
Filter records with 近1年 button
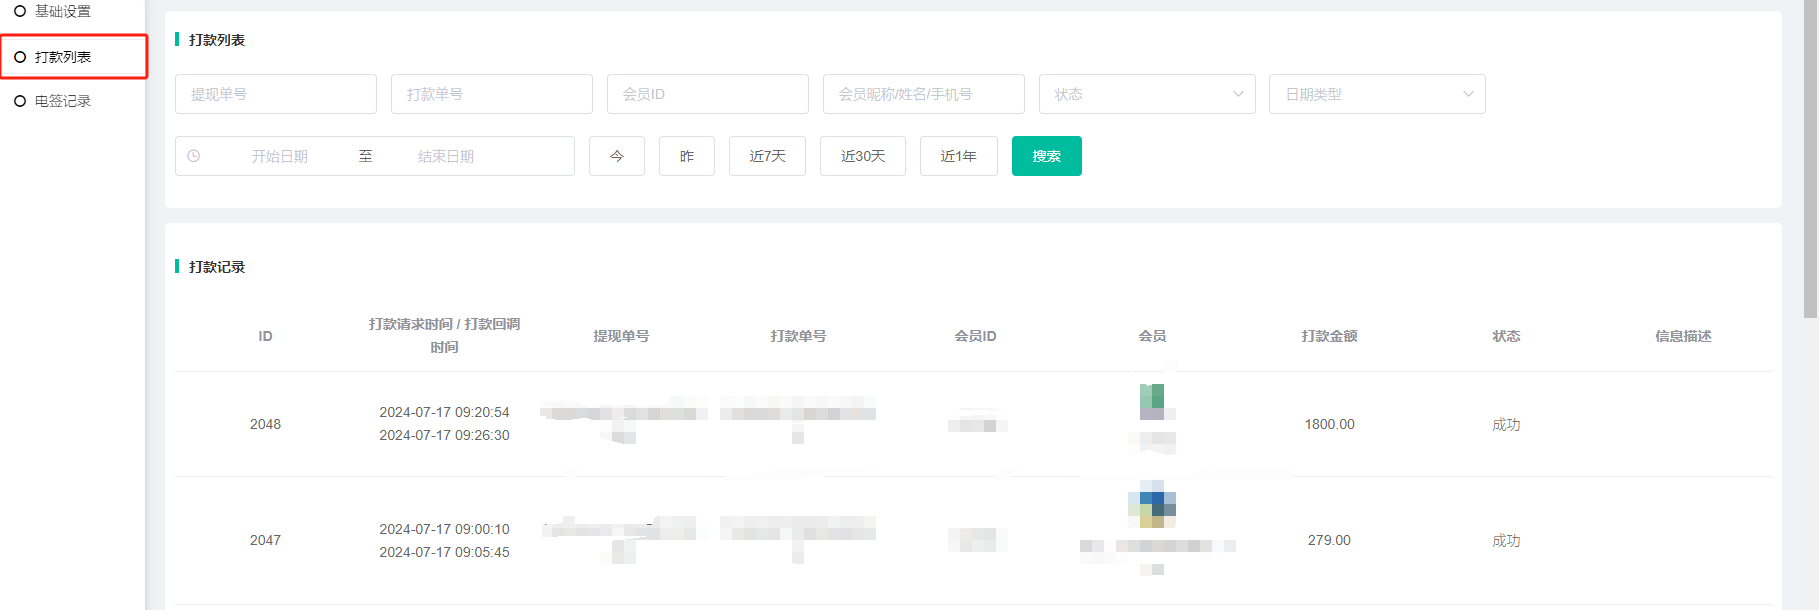click(x=959, y=156)
